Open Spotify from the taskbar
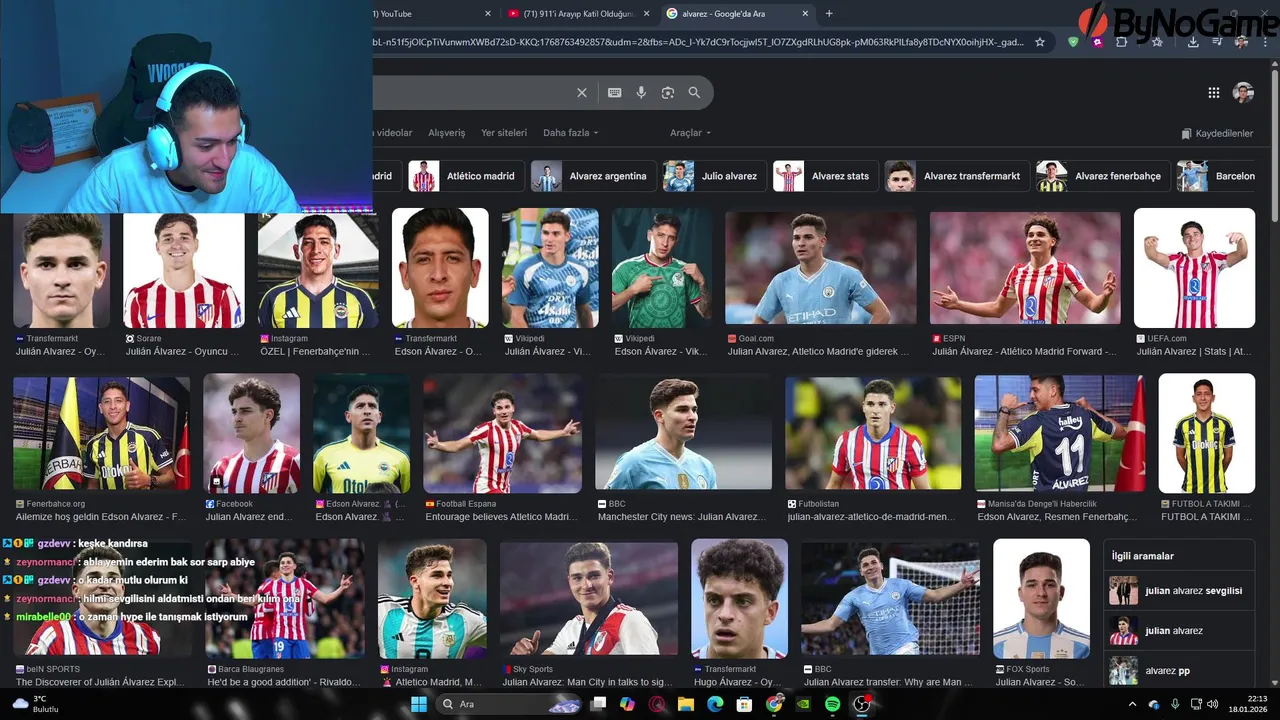The width and height of the screenshot is (1280, 720). point(833,704)
